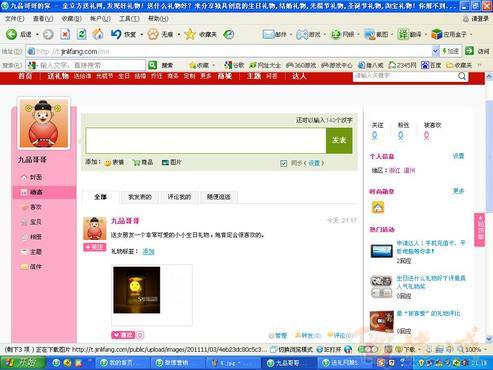Image resolution: width=493 pixels, height=370 pixels.
Task: Open 信件 in the pink sidebar
Action: click(36, 267)
